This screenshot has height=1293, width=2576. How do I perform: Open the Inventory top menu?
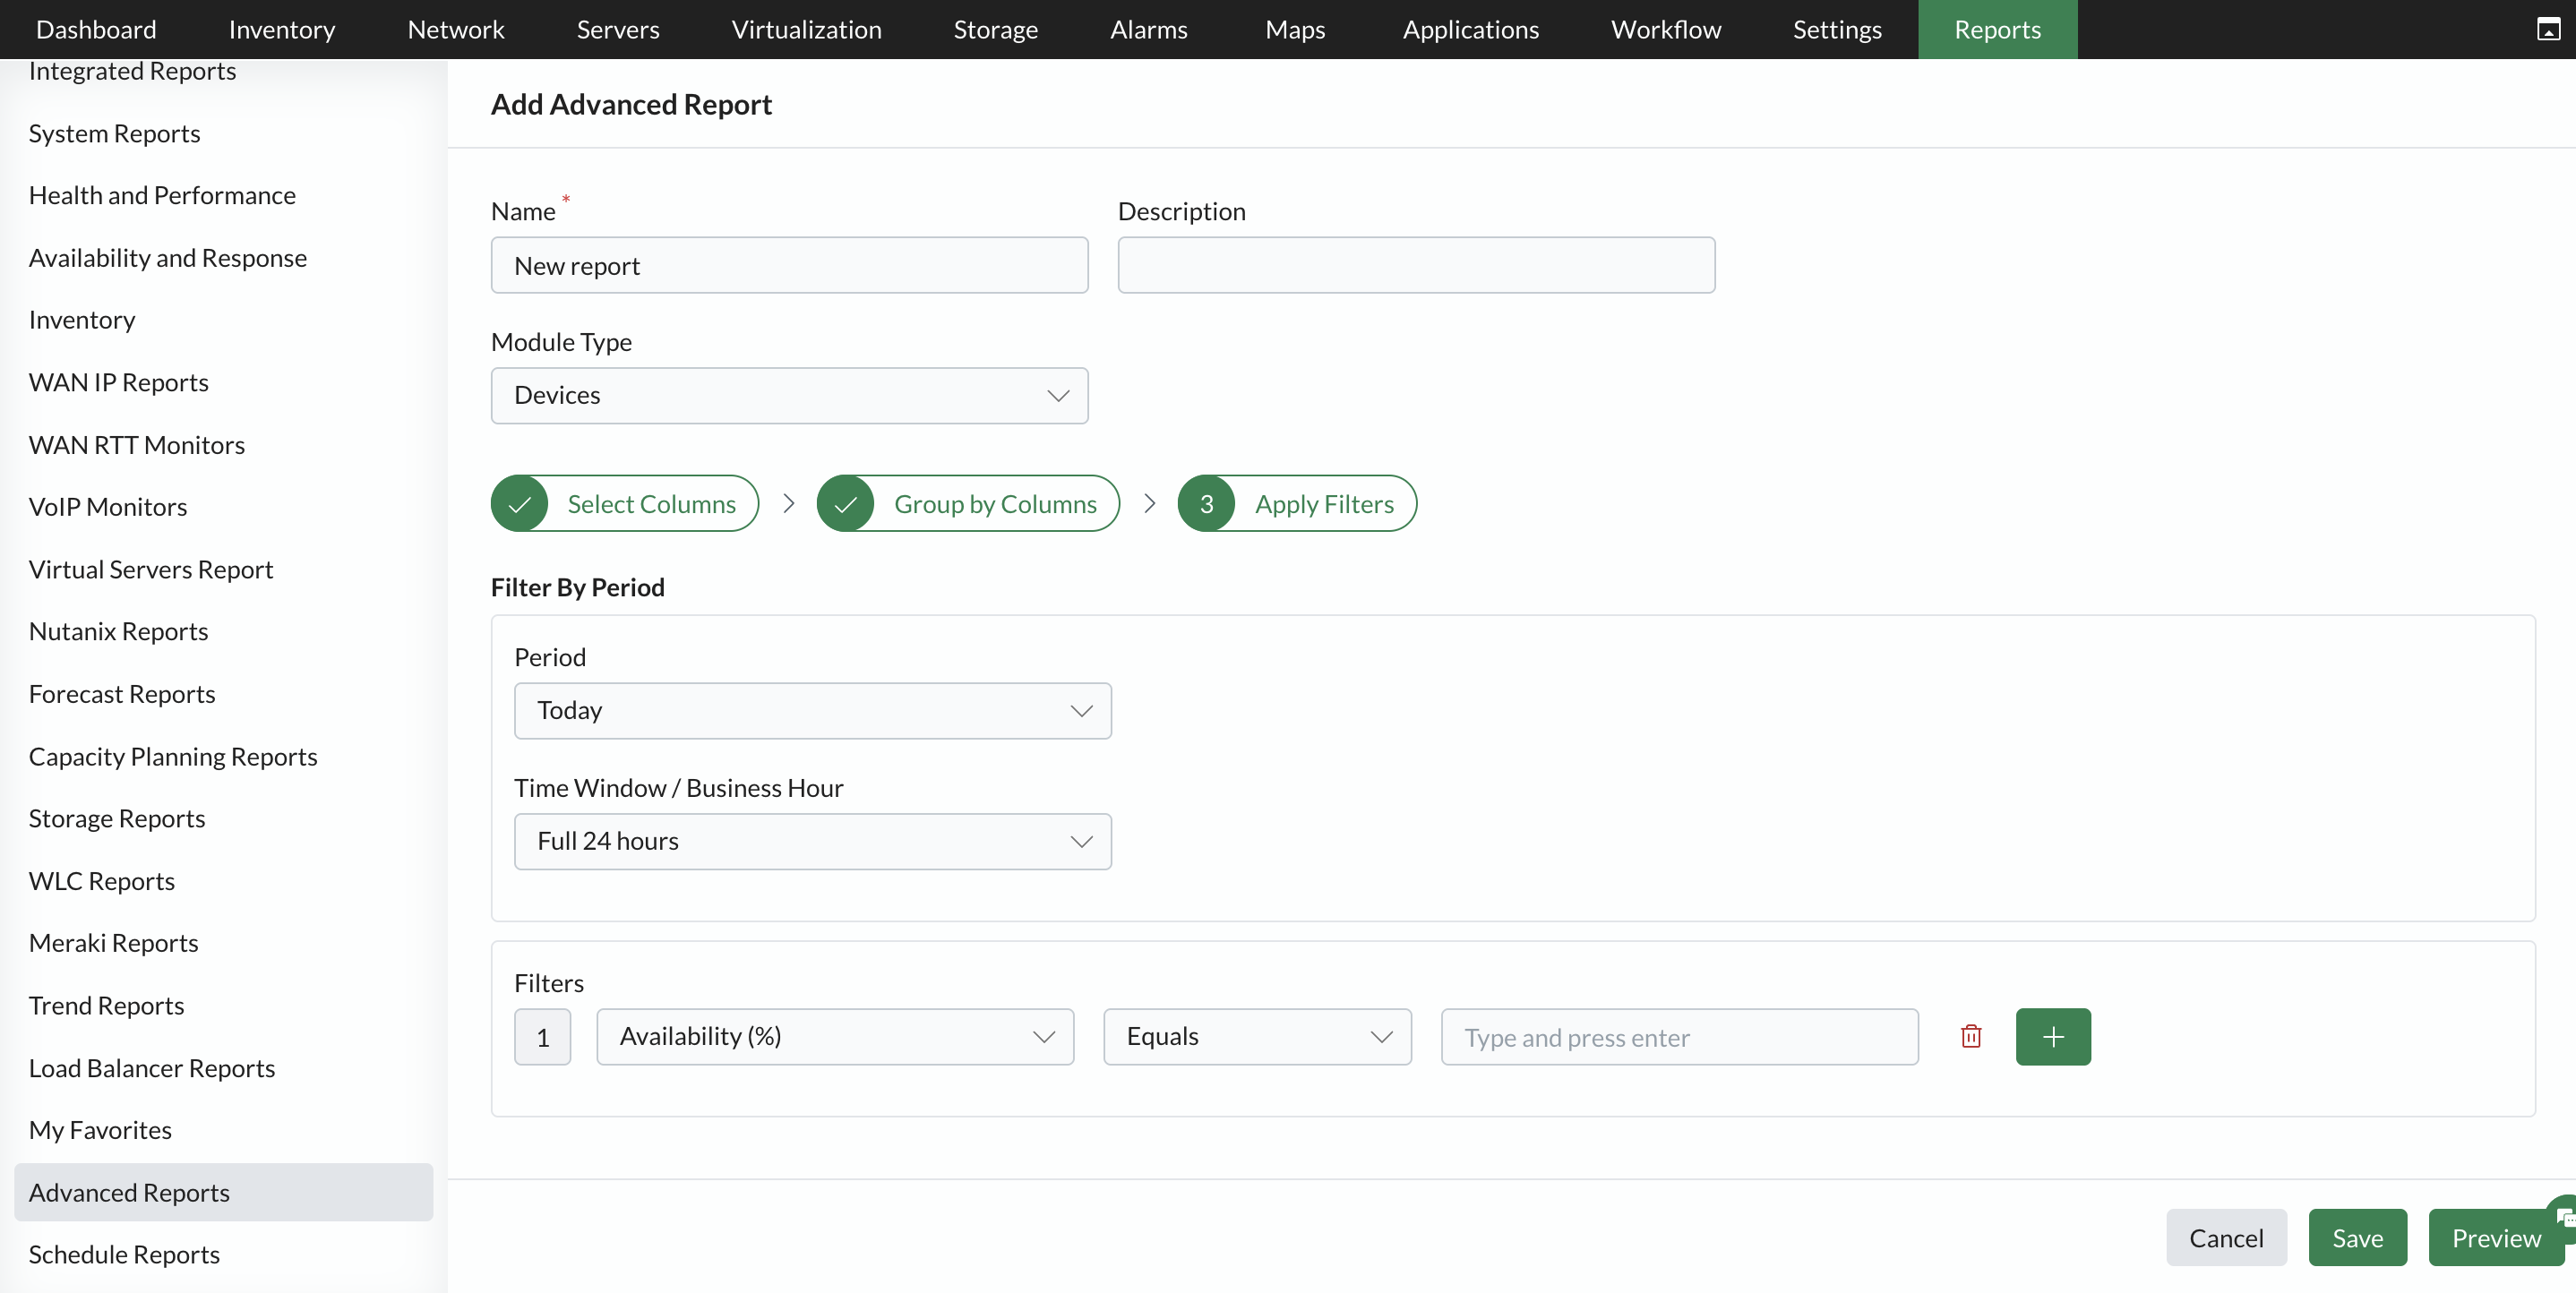(282, 29)
